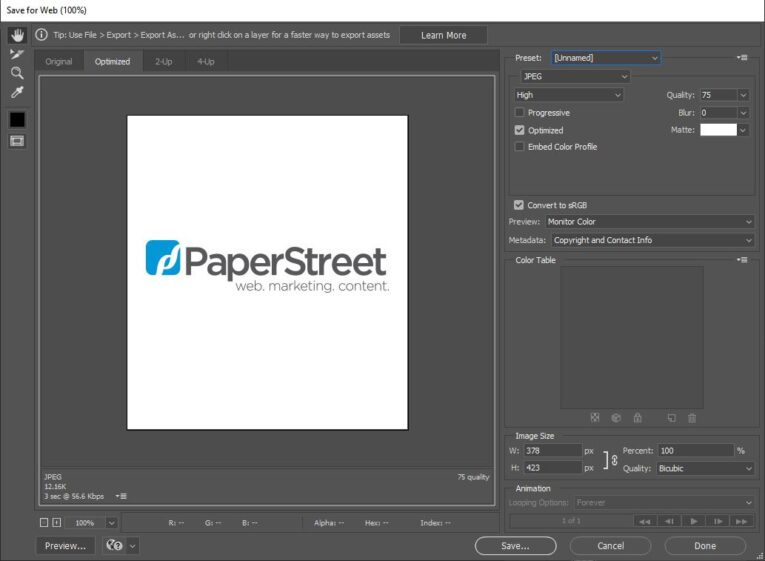Open the browser preview dropdown arrow

133,545
